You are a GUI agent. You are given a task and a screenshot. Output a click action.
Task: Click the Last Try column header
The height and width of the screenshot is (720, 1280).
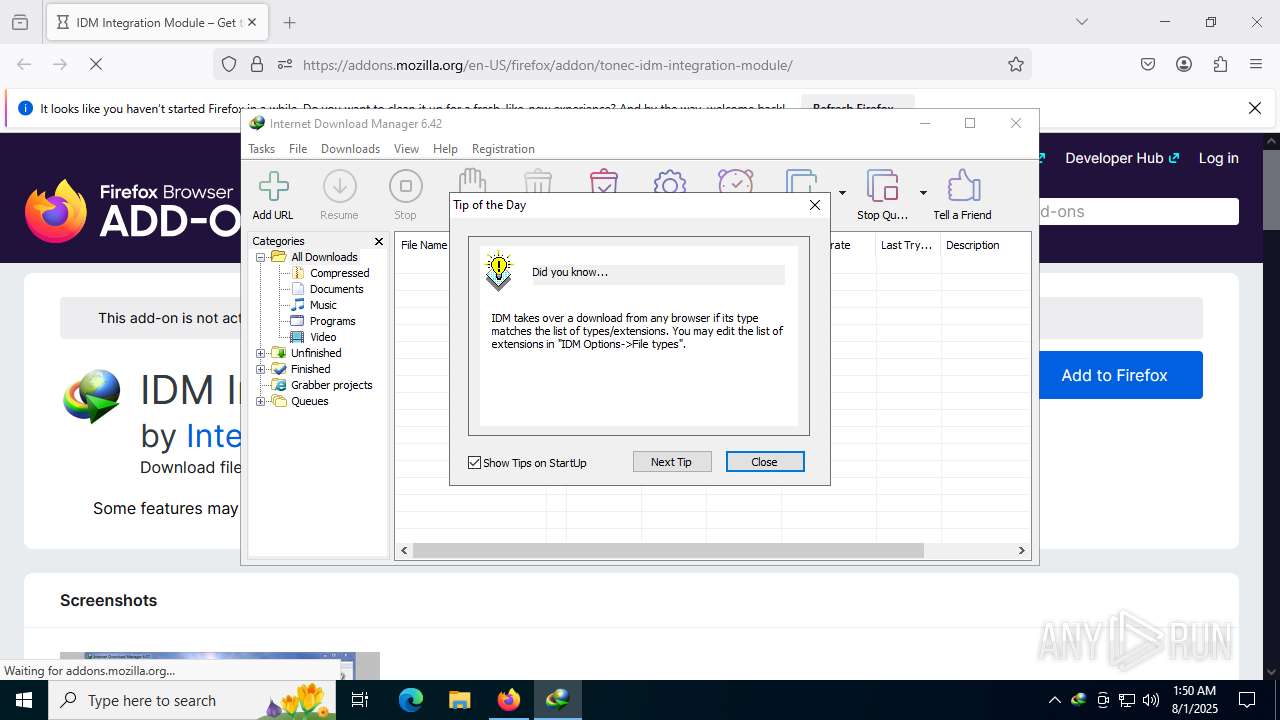coord(908,245)
